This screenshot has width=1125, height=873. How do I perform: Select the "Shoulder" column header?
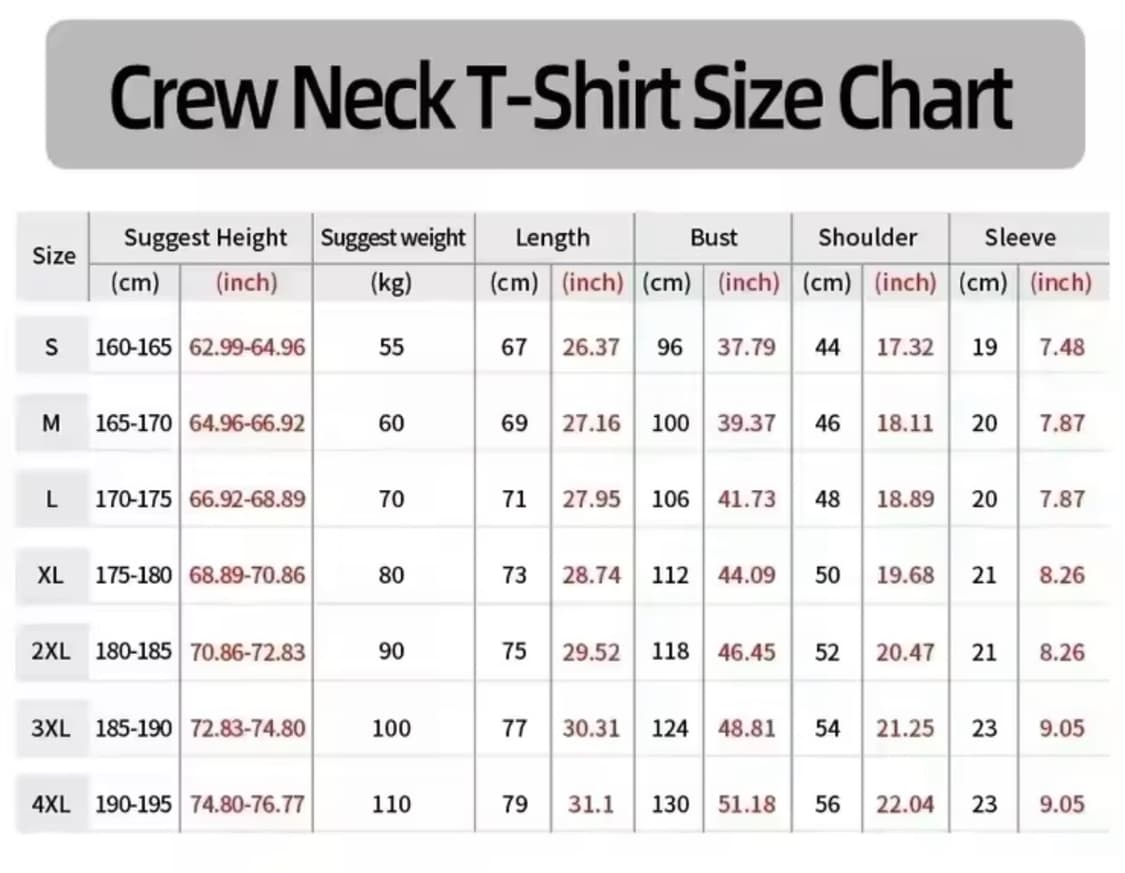867,238
